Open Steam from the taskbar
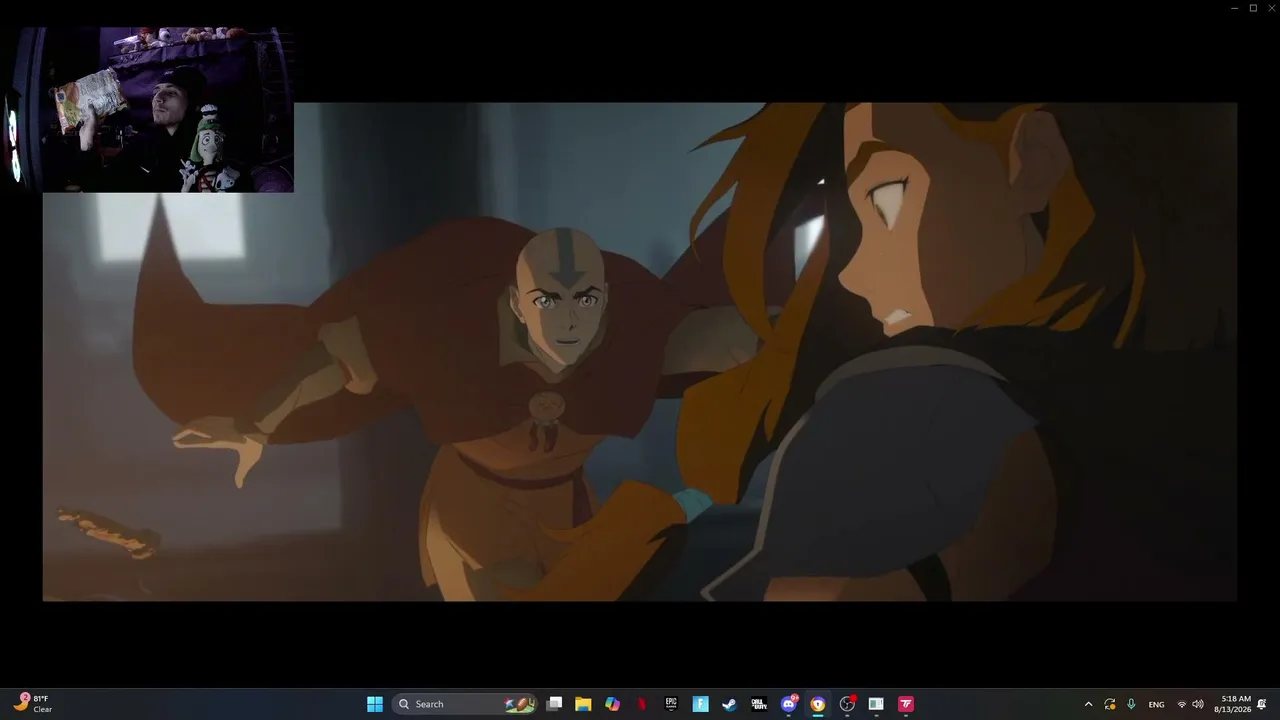The width and height of the screenshot is (1280, 720). [729, 704]
